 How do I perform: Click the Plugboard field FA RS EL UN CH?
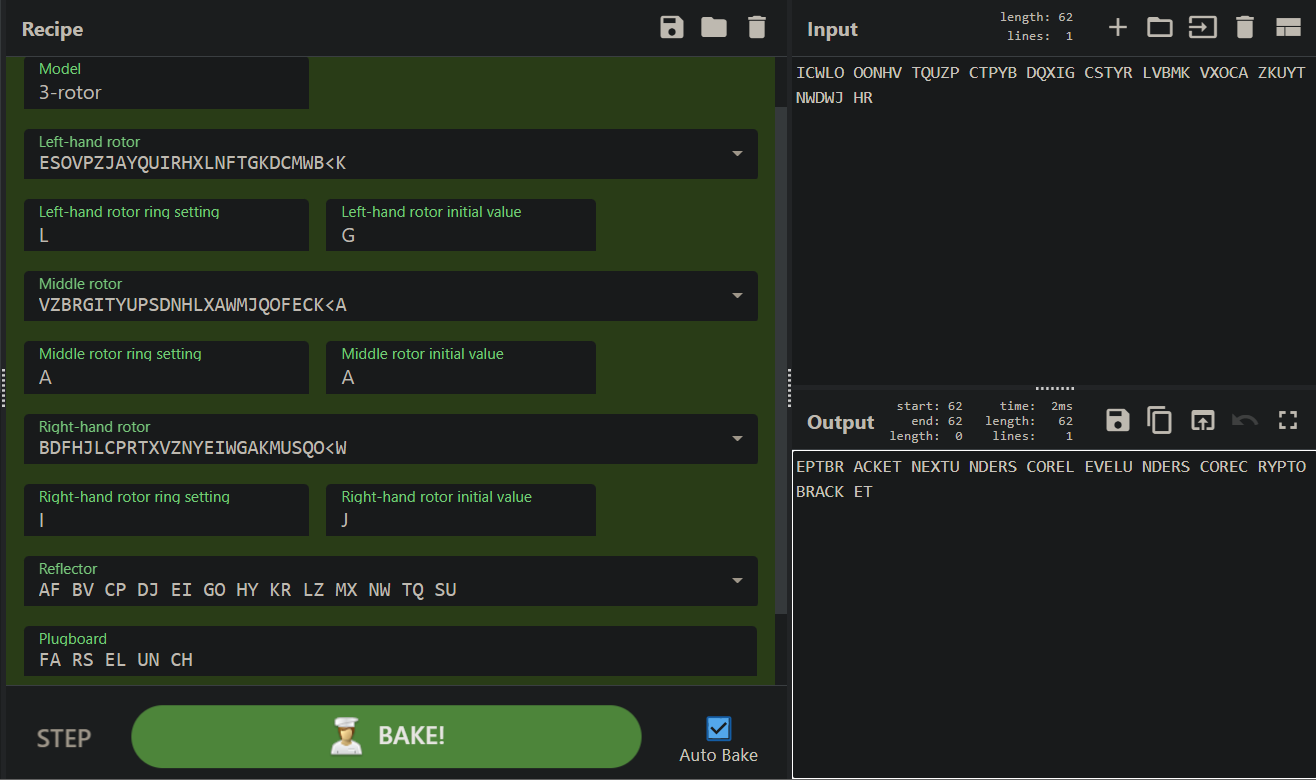(x=390, y=651)
